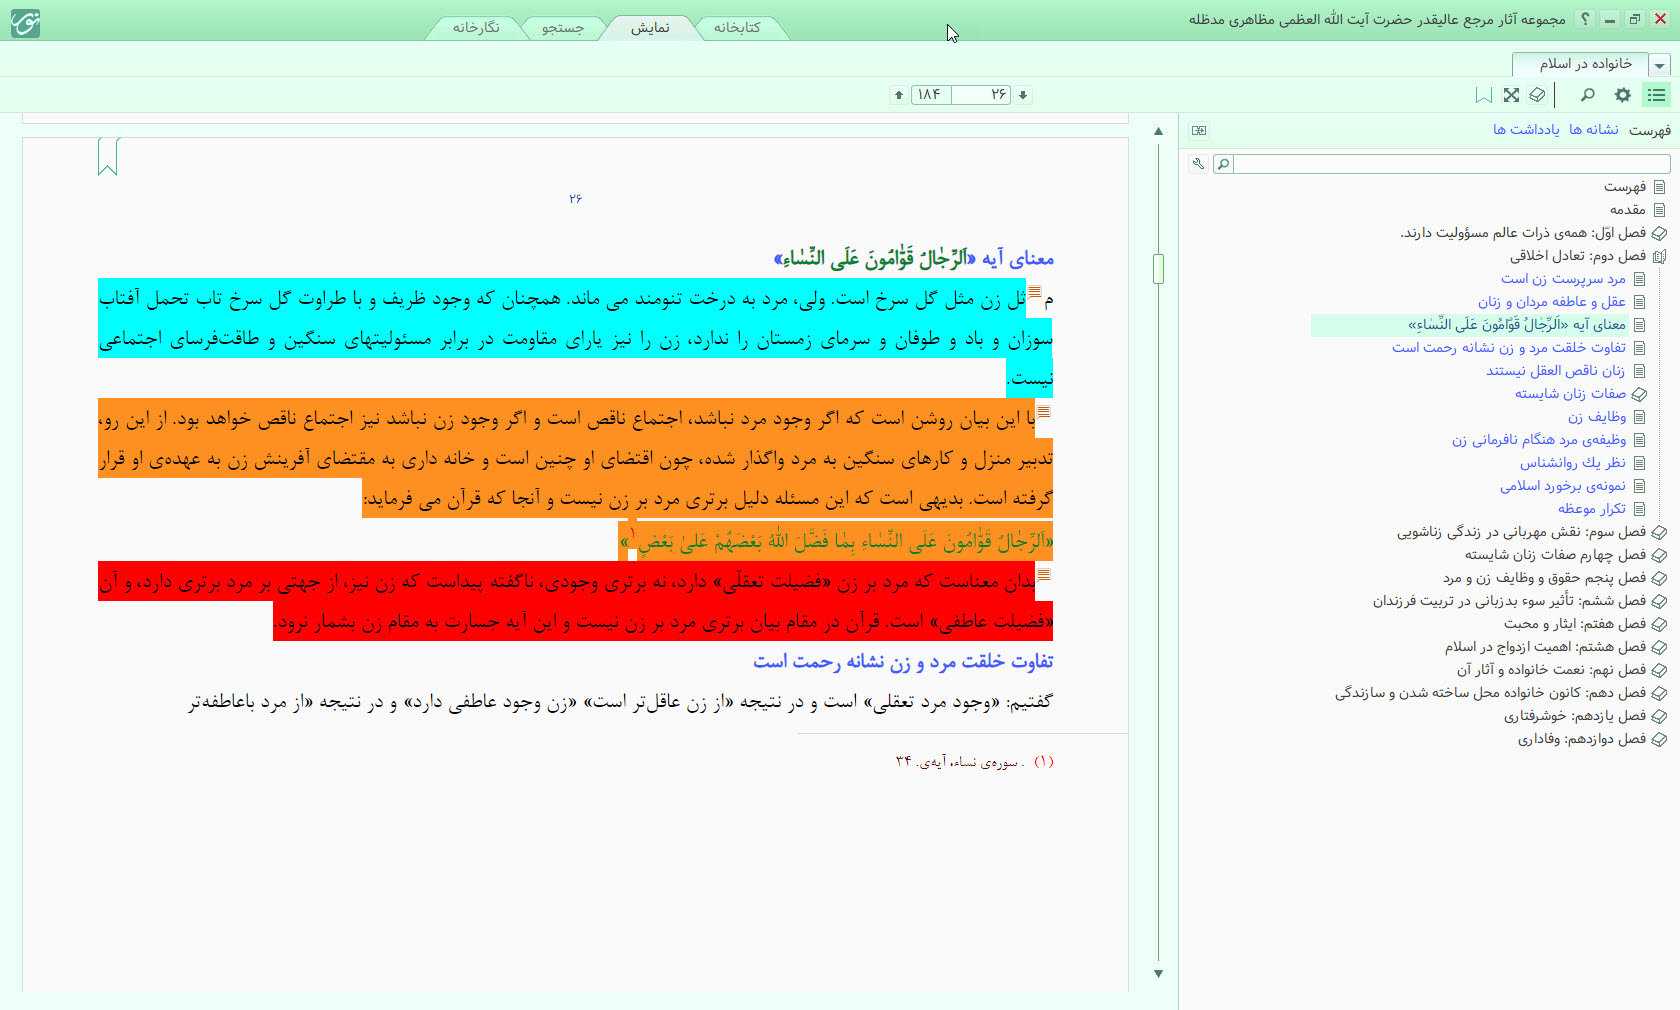Expand chapter 'فصل سوم: نقش مهربانی در زندگی زناشویی'
This screenshot has width=1680, height=1010.
[x=1659, y=533]
